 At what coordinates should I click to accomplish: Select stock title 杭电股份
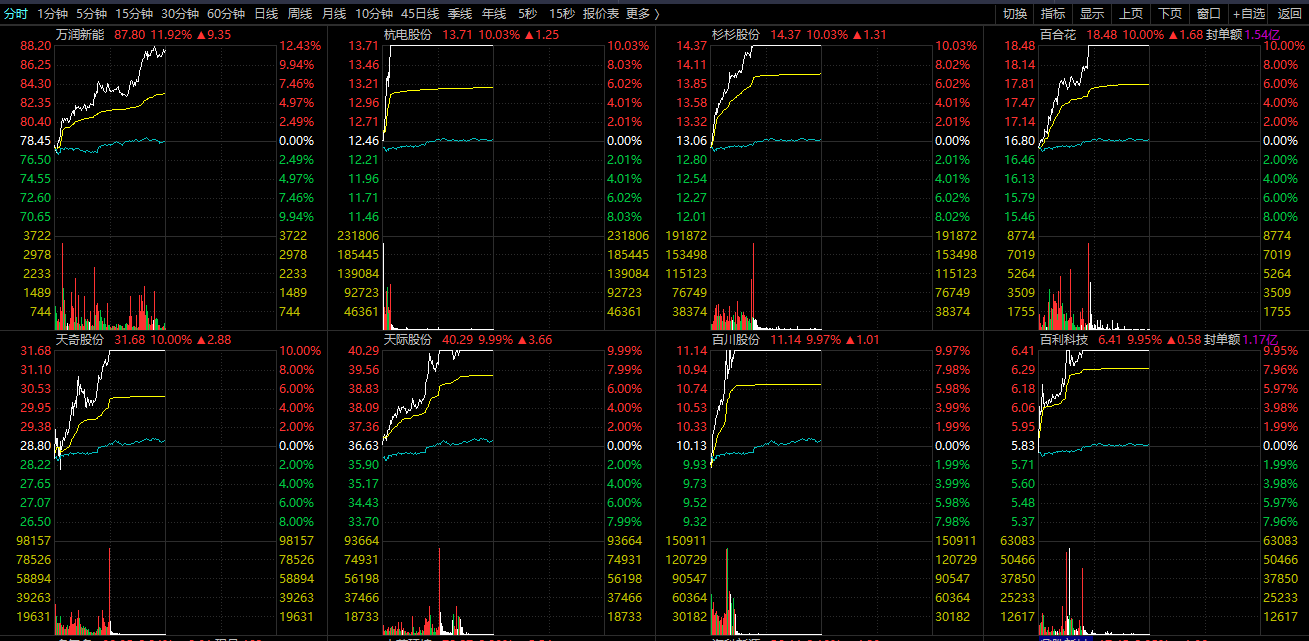(408, 34)
